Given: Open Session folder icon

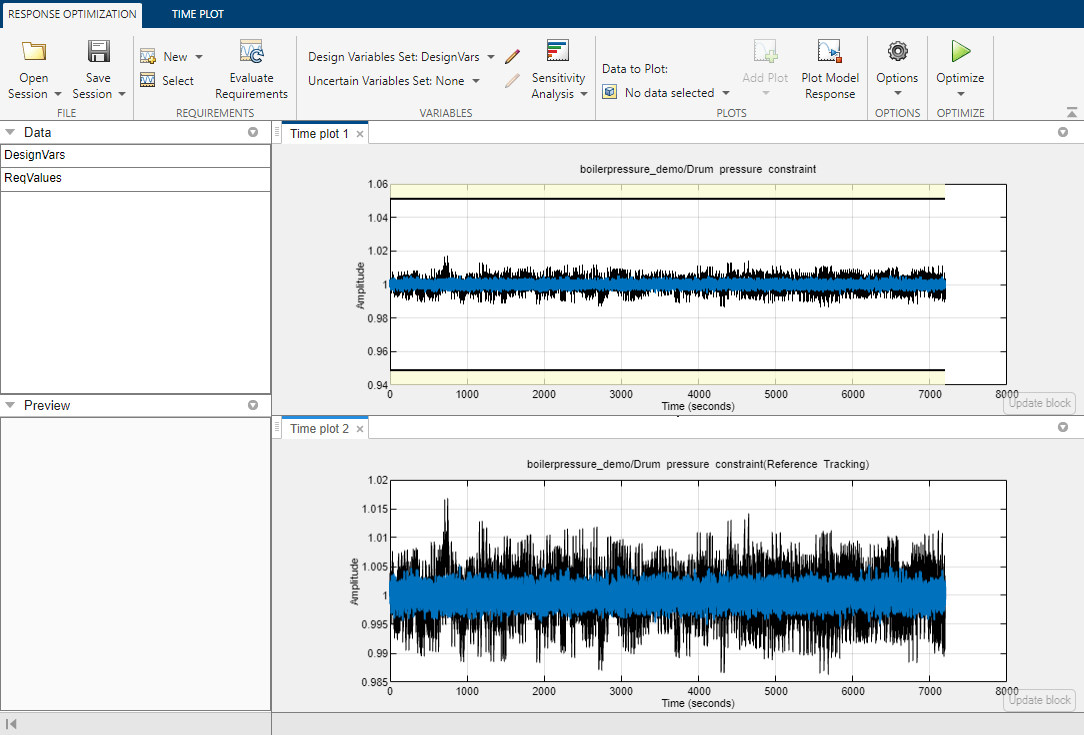Looking at the screenshot, I should click(34, 53).
